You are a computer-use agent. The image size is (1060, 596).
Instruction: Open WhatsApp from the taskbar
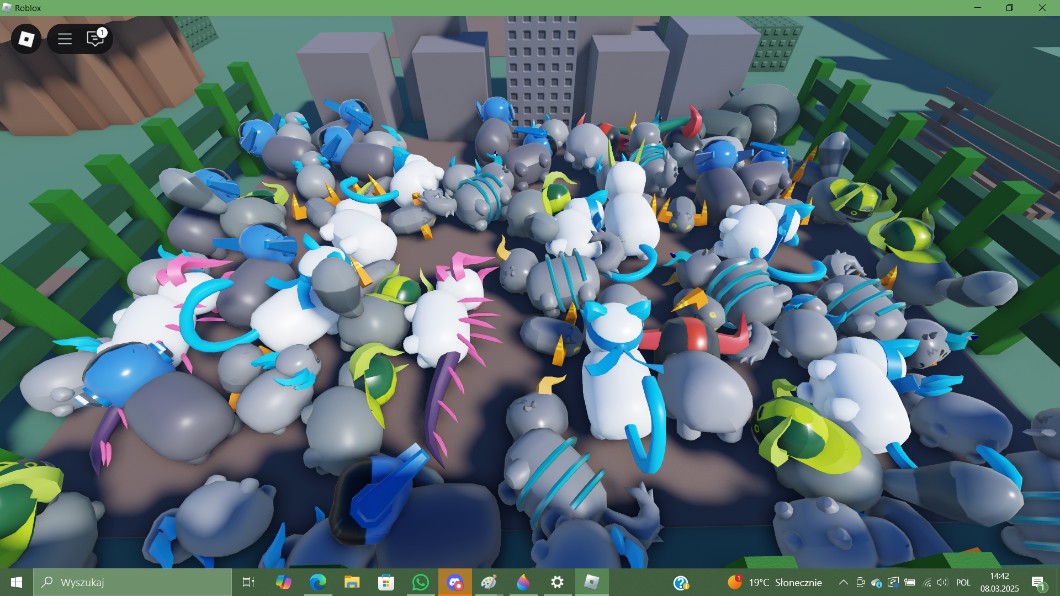pyautogui.click(x=420, y=582)
